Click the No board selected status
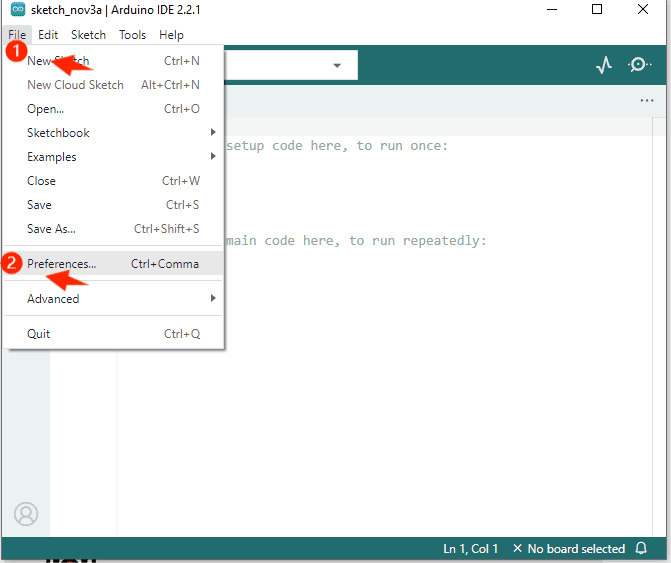Screen dimensions: 671x563 coord(569,548)
